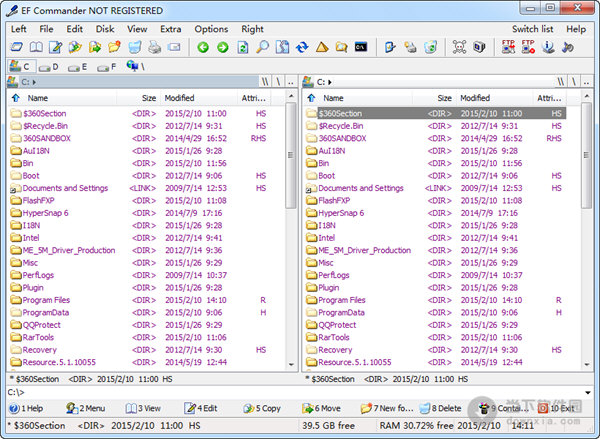Click the last toolbar icon after the anchor
Viewport: 600px width, 439px height.
568,47
